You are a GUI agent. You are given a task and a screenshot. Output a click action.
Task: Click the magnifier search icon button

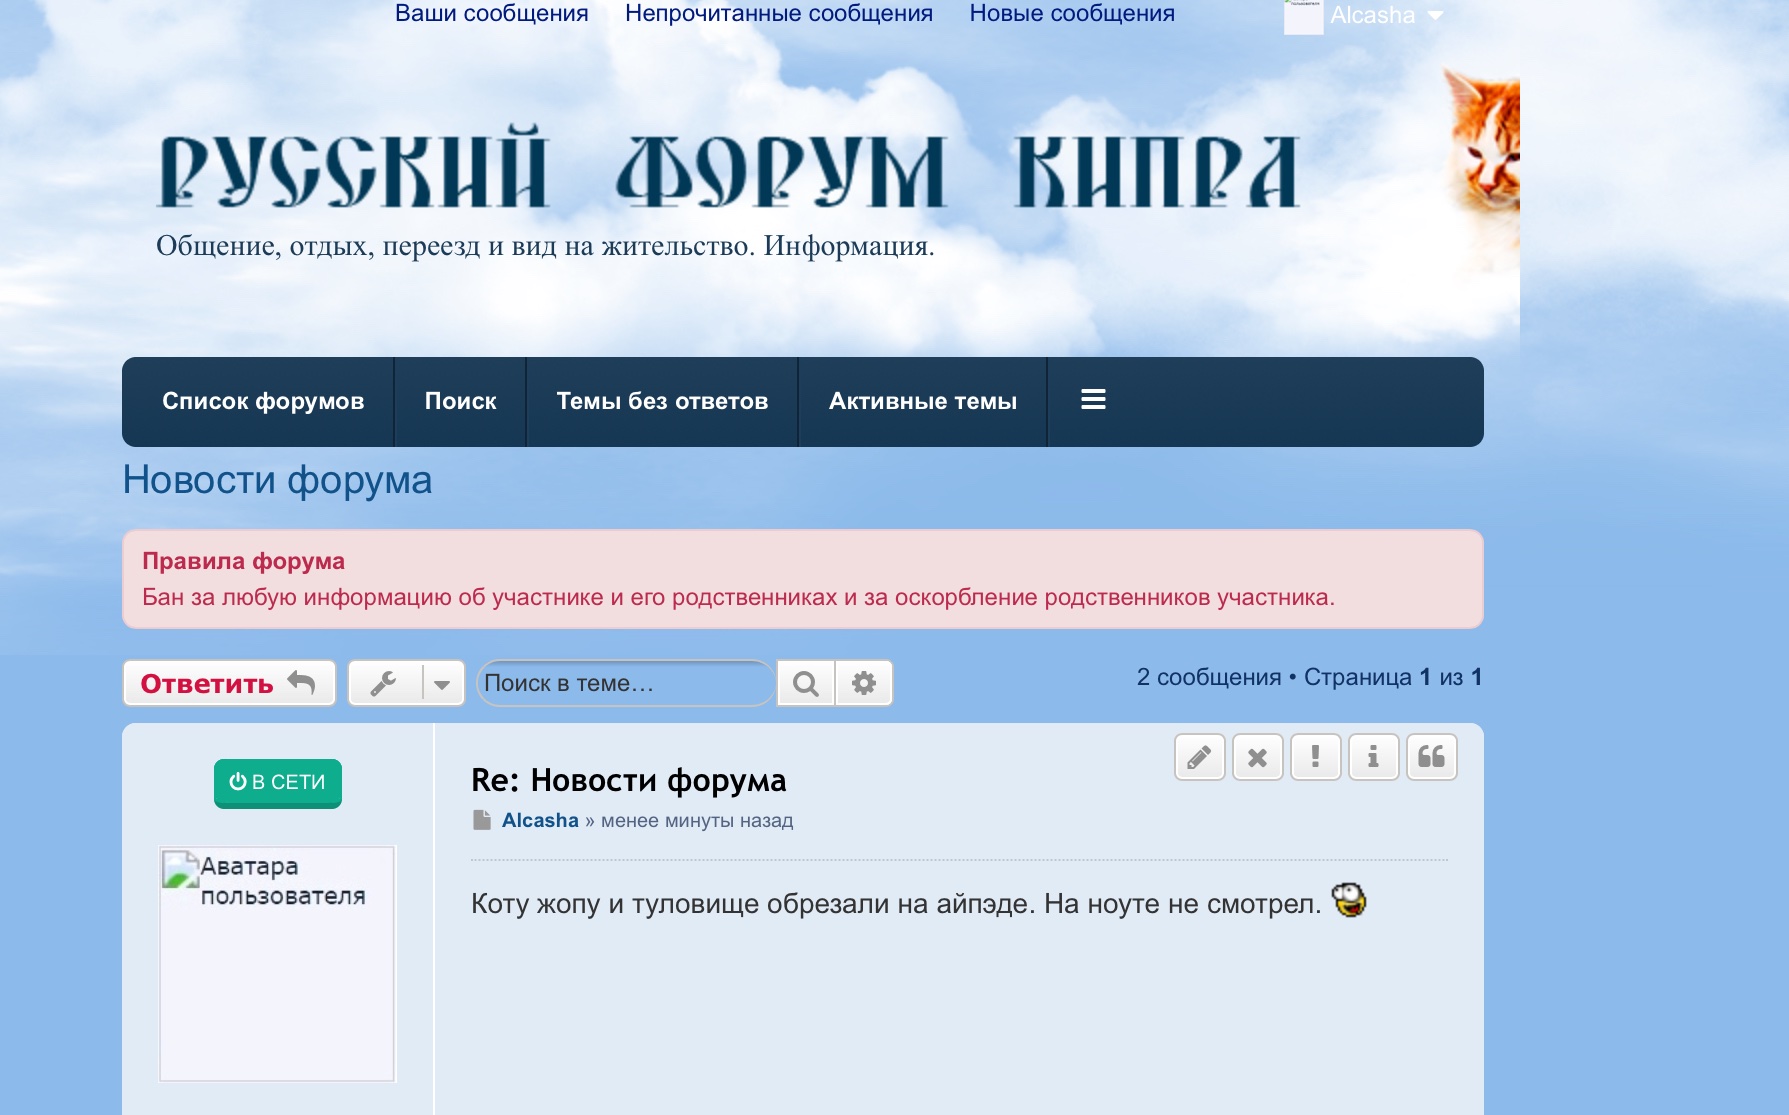pos(805,683)
